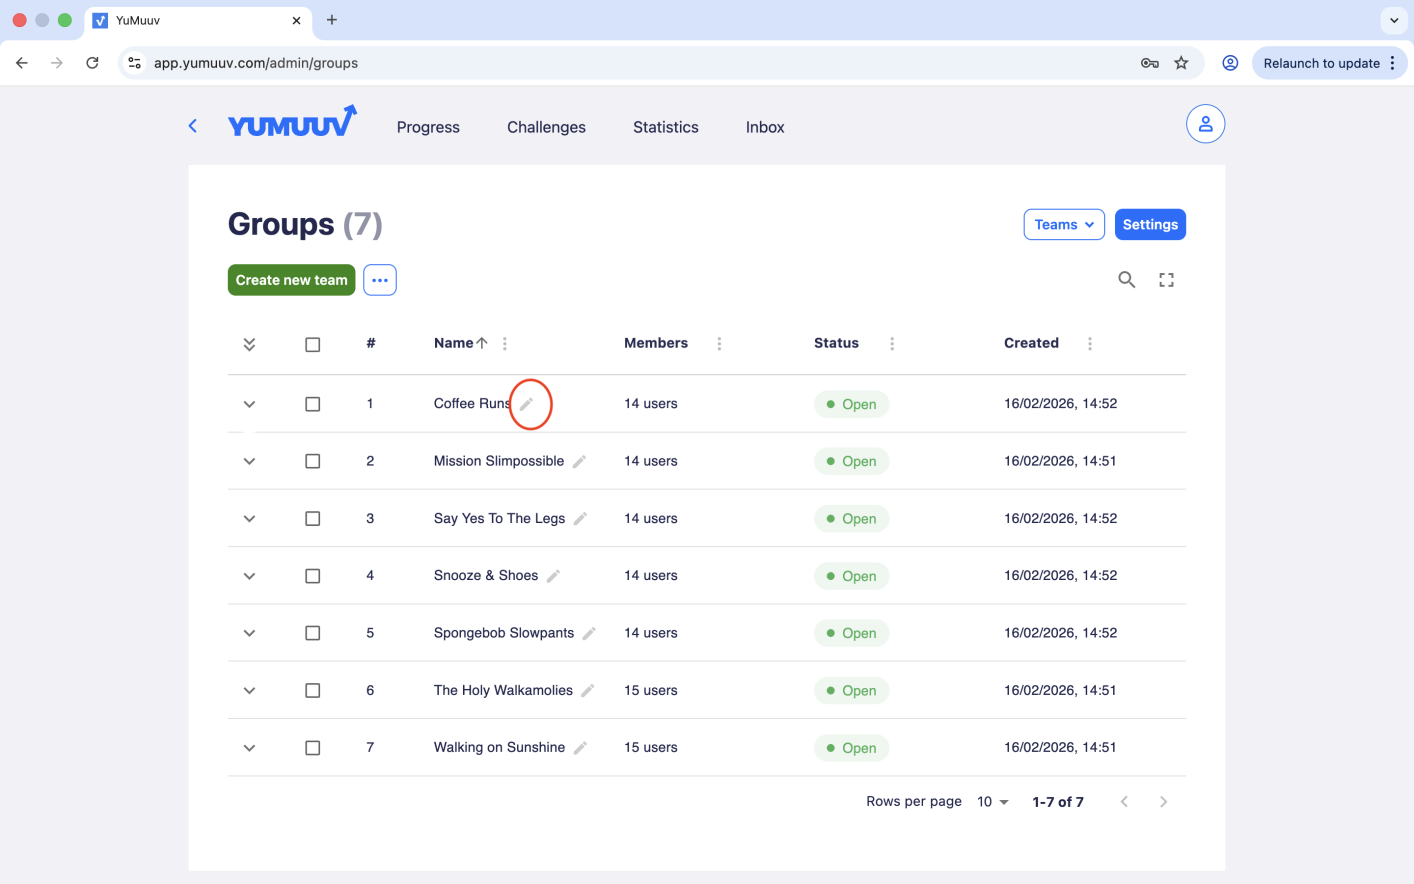This screenshot has width=1414, height=884.
Task: Click the Create new team button
Action: point(291,280)
